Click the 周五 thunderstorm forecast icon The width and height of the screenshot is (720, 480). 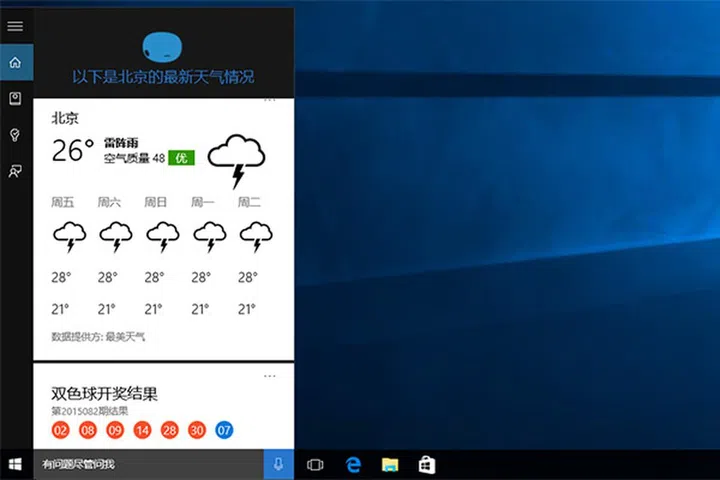click(x=69, y=237)
